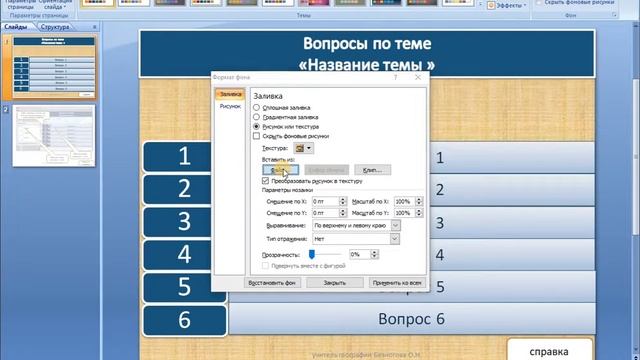This screenshot has width=640, height=360.
Task: Select the Рисунок или текстура option
Action: [x=256, y=127]
